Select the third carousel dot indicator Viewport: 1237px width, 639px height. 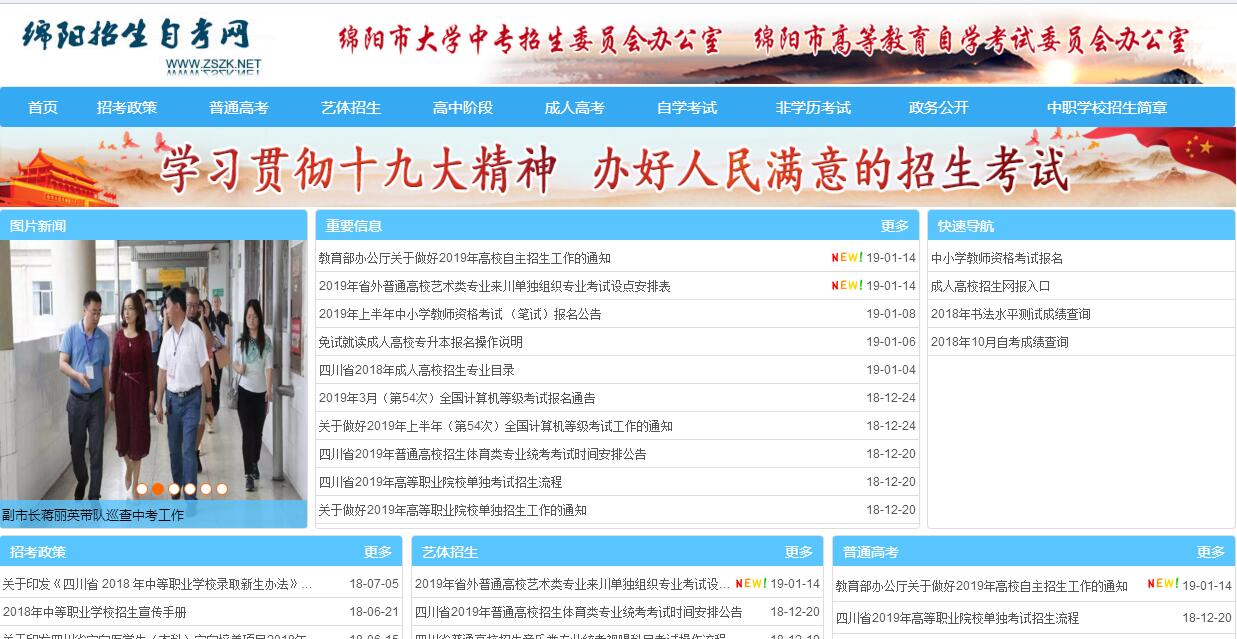pyautogui.click(x=174, y=489)
